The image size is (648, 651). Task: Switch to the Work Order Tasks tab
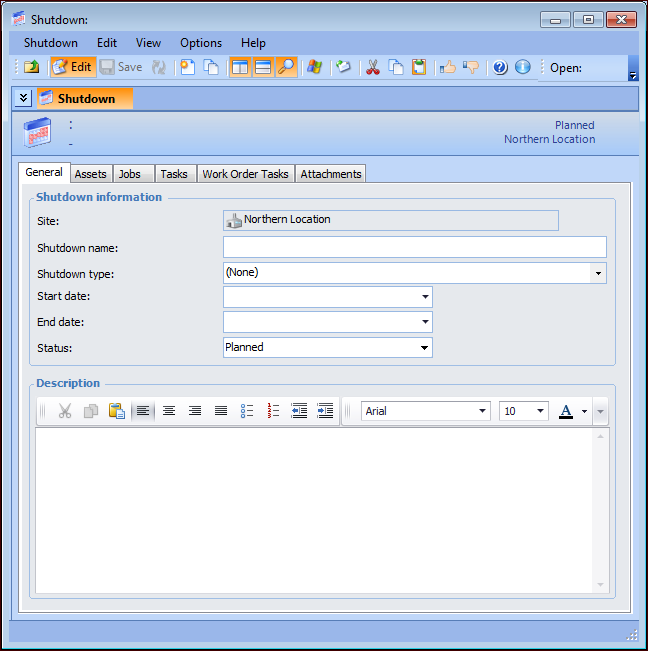click(x=245, y=174)
